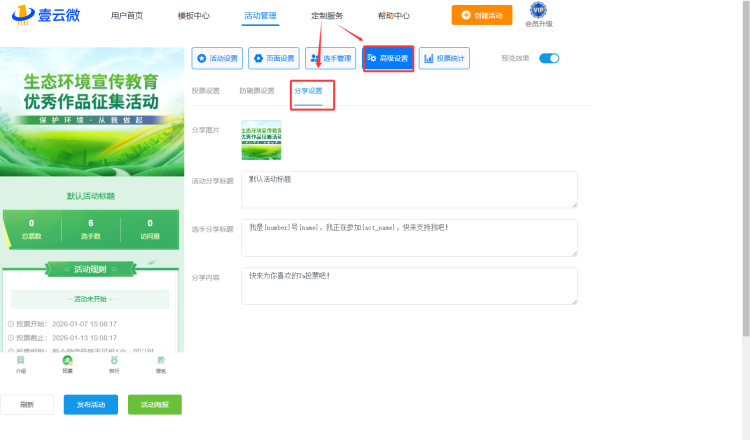
Task: Open 投票统计 chart button
Action: [x=444, y=59]
